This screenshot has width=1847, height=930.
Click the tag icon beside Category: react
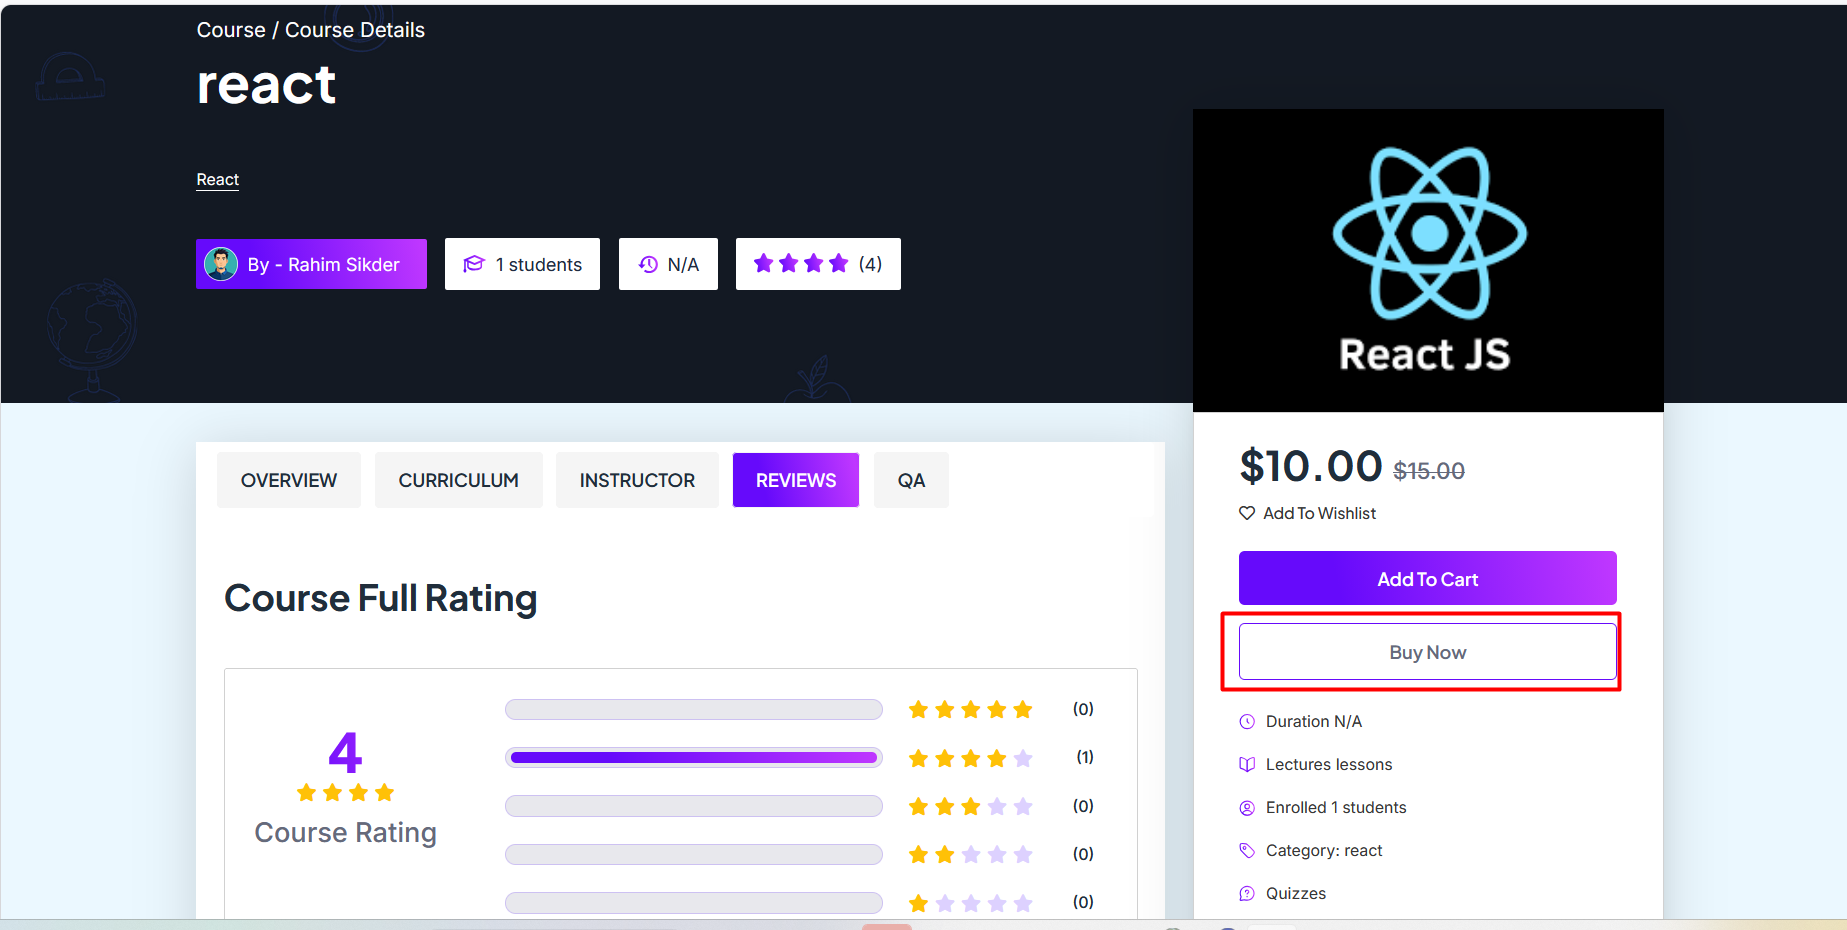click(x=1247, y=851)
